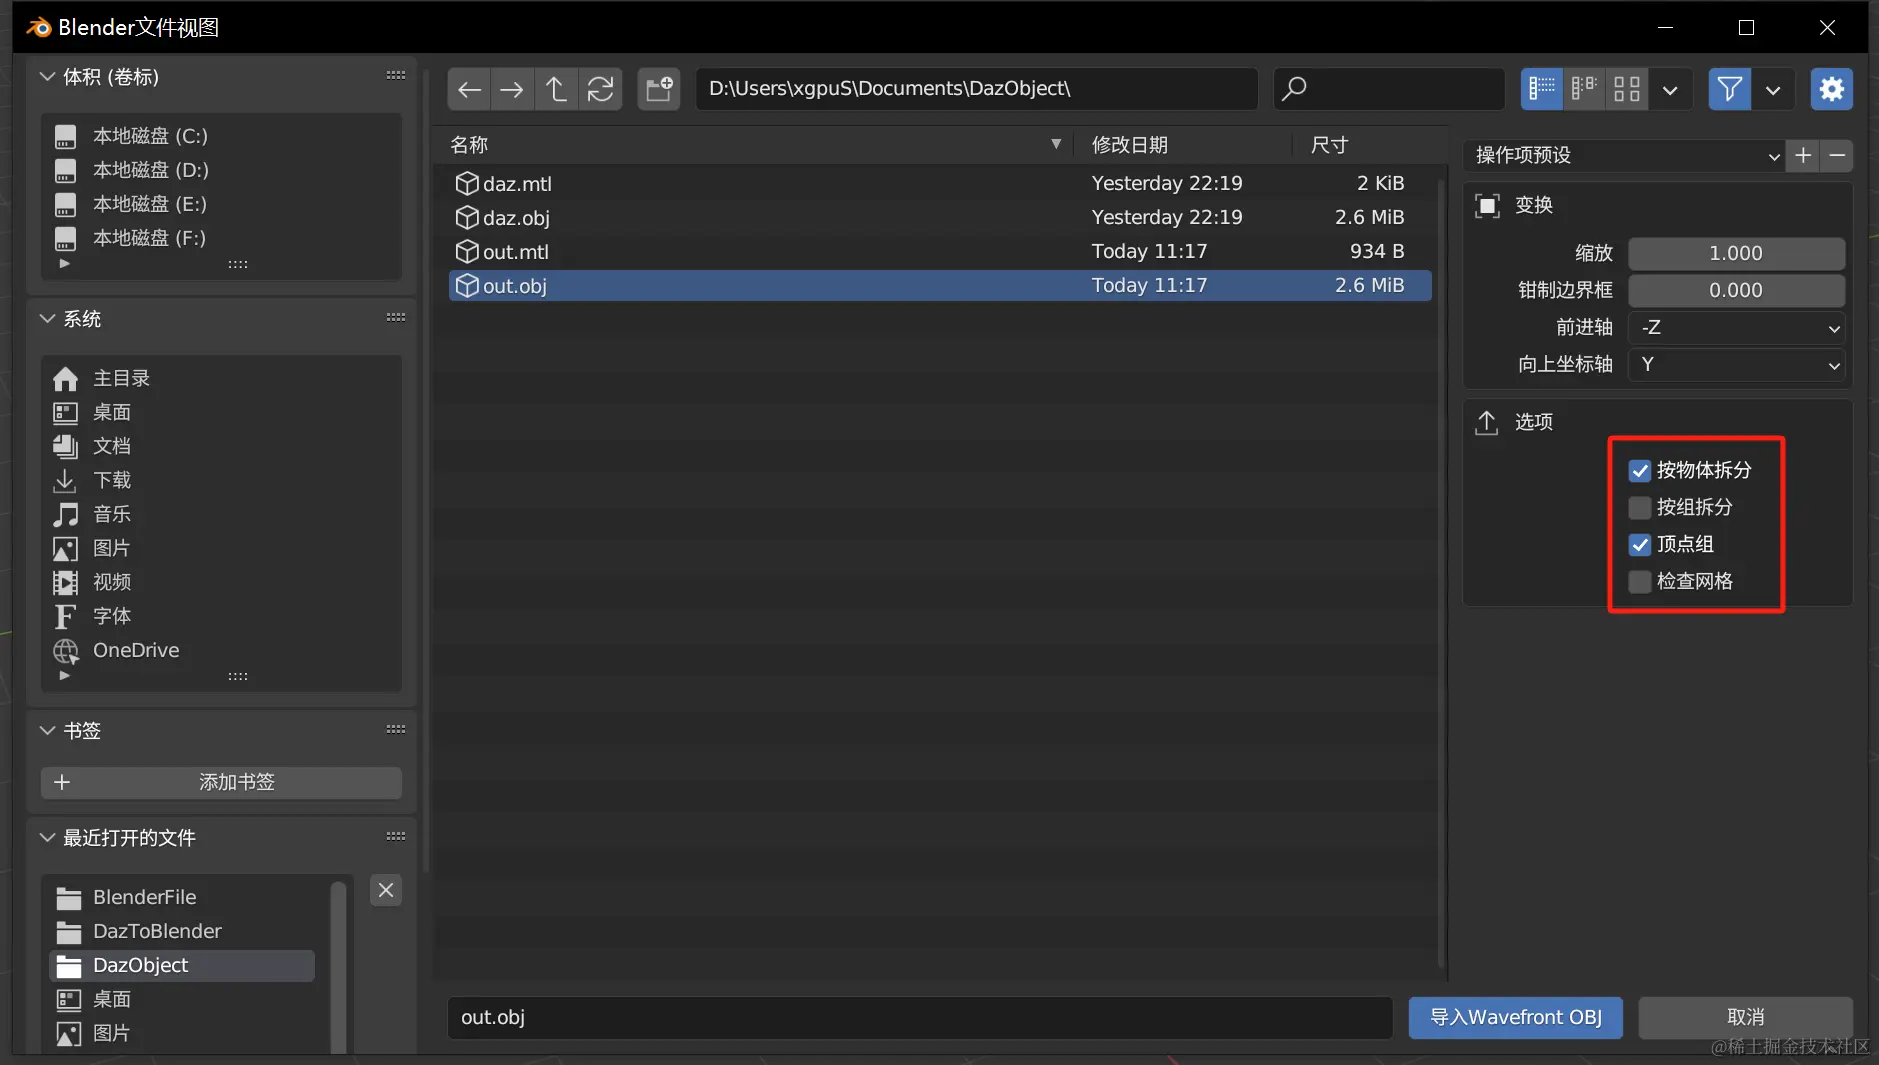Open 字体 fonts folder
Viewport: 1879px width, 1065px height.
(221, 616)
